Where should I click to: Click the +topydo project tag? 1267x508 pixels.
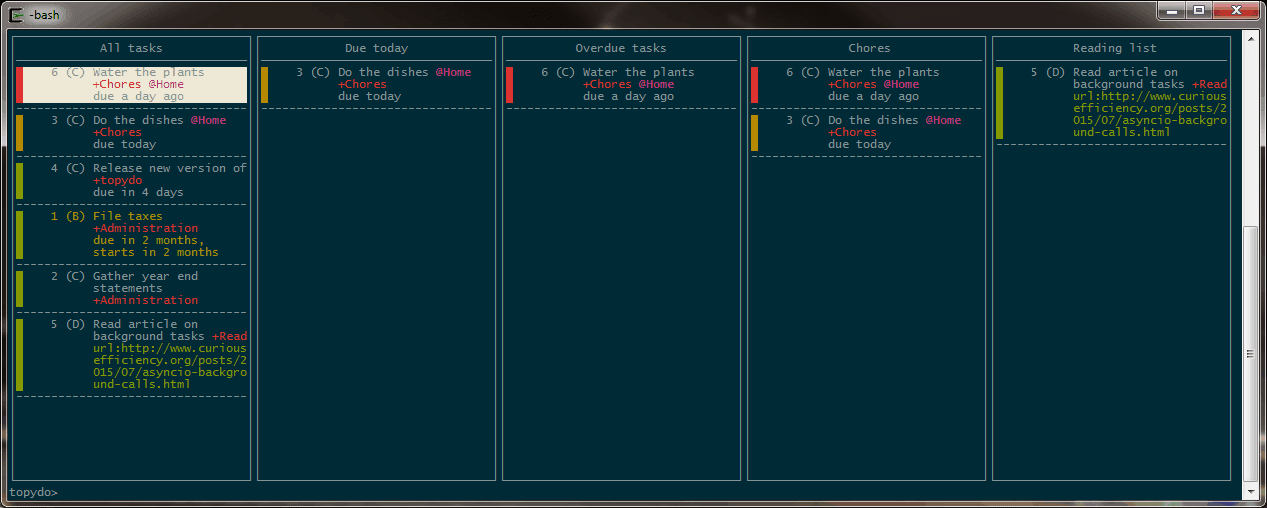click(x=117, y=180)
